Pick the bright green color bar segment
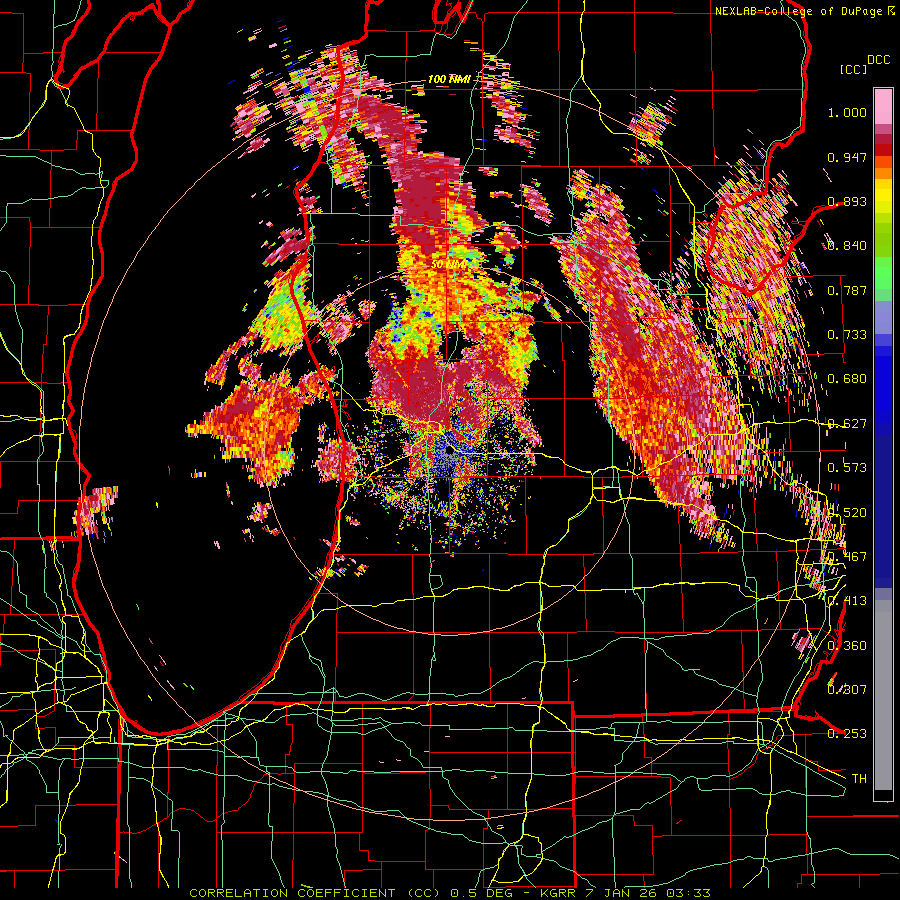900x900 pixels. [883, 273]
